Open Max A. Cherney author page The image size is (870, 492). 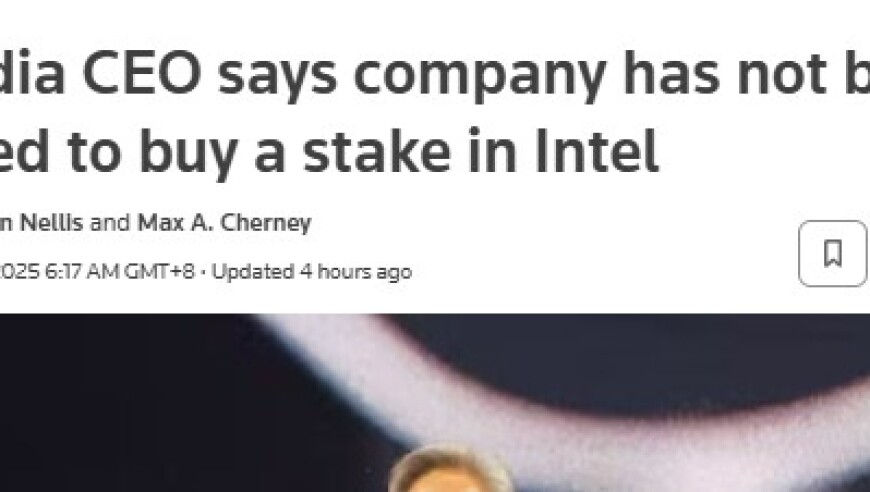224,222
